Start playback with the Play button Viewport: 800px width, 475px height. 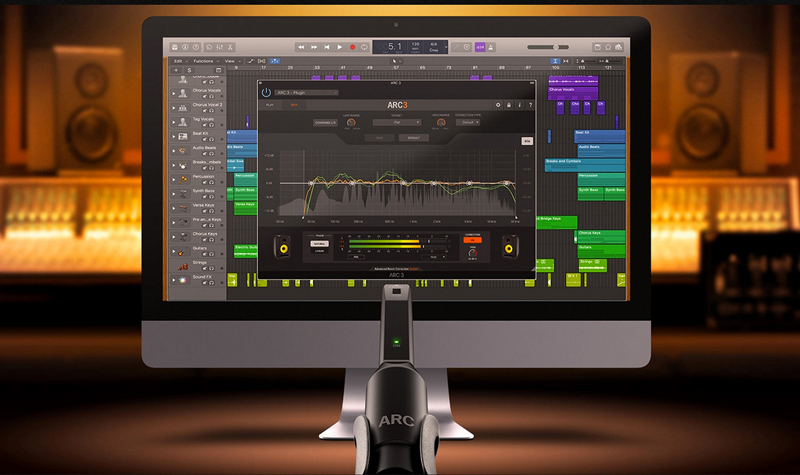(339, 47)
